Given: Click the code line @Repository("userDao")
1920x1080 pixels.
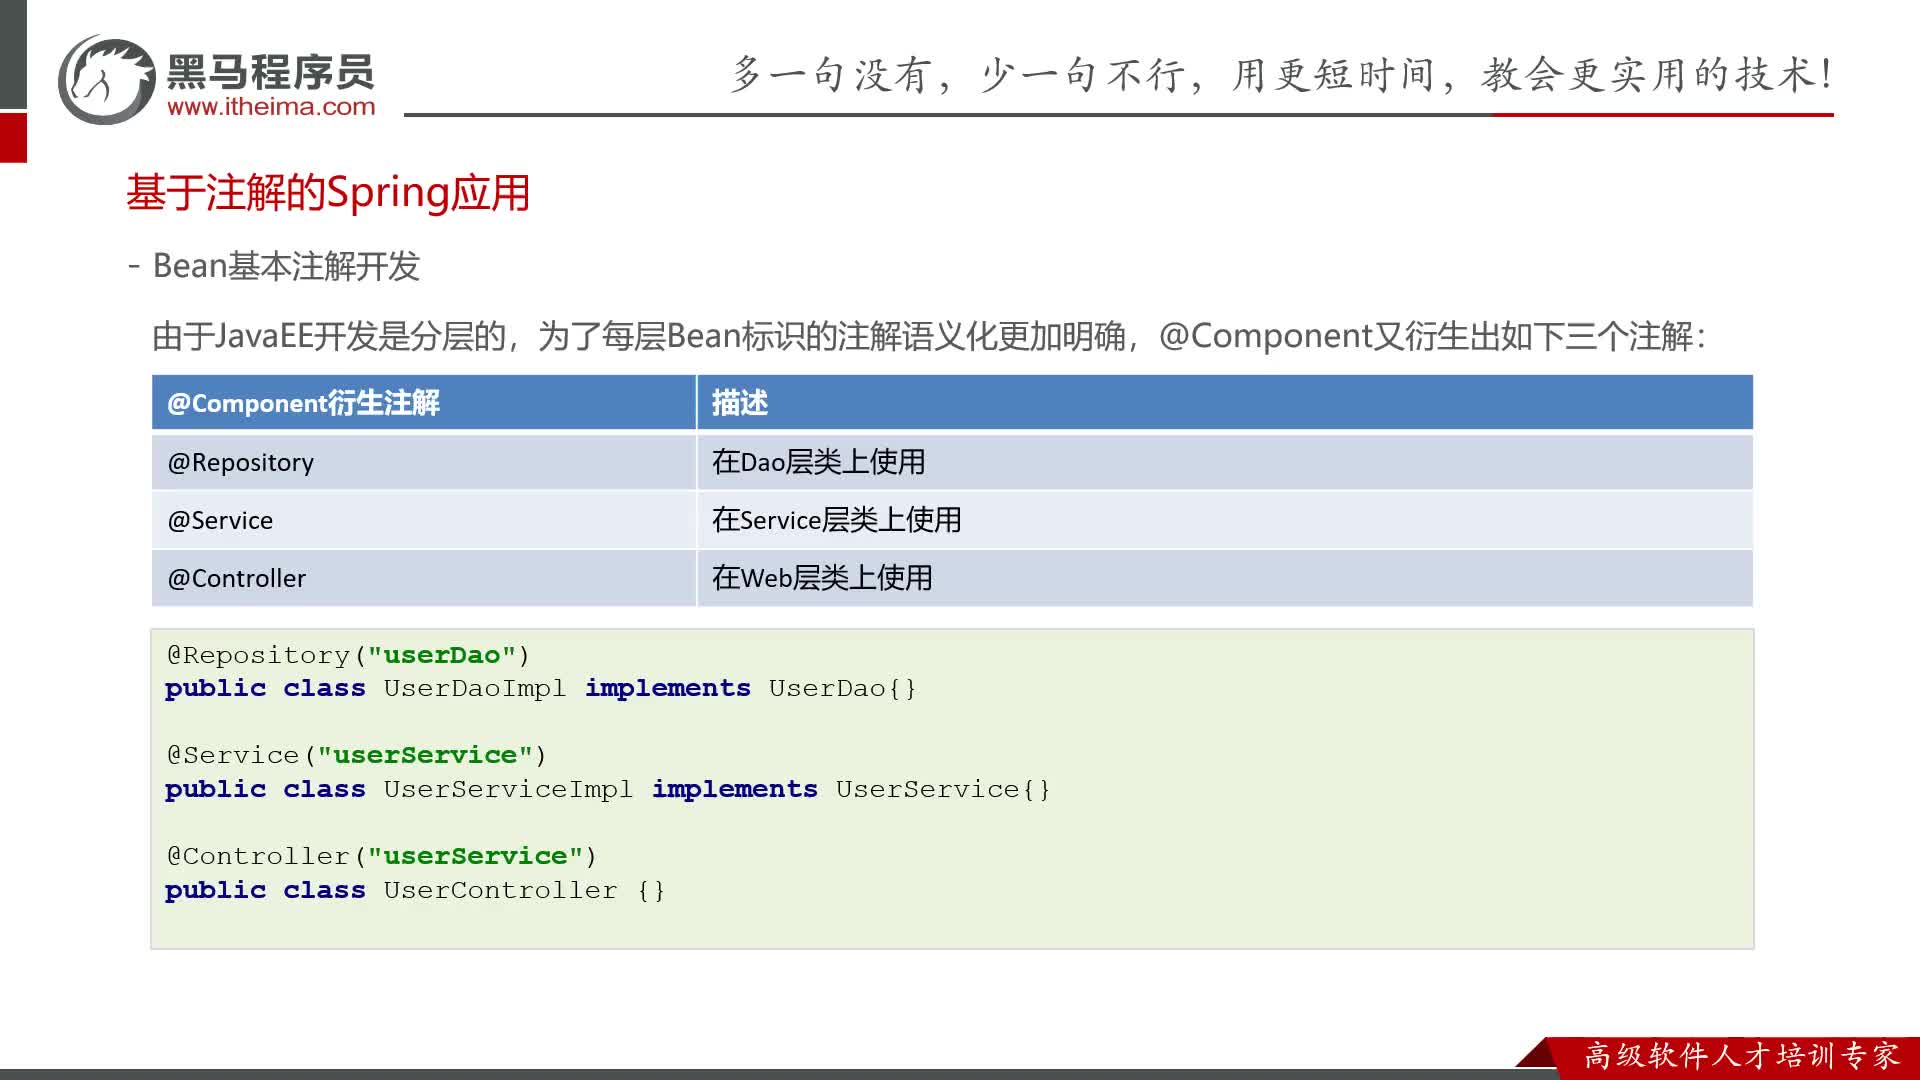Looking at the screenshot, I should [x=348, y=655].
